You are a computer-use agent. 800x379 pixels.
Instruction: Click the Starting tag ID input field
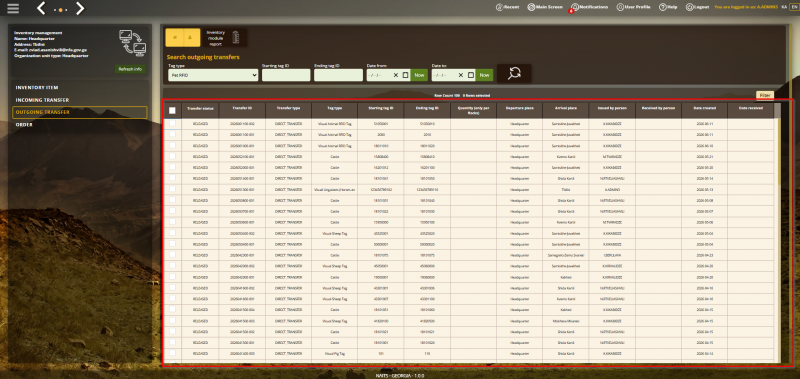(x=286, y=75)
